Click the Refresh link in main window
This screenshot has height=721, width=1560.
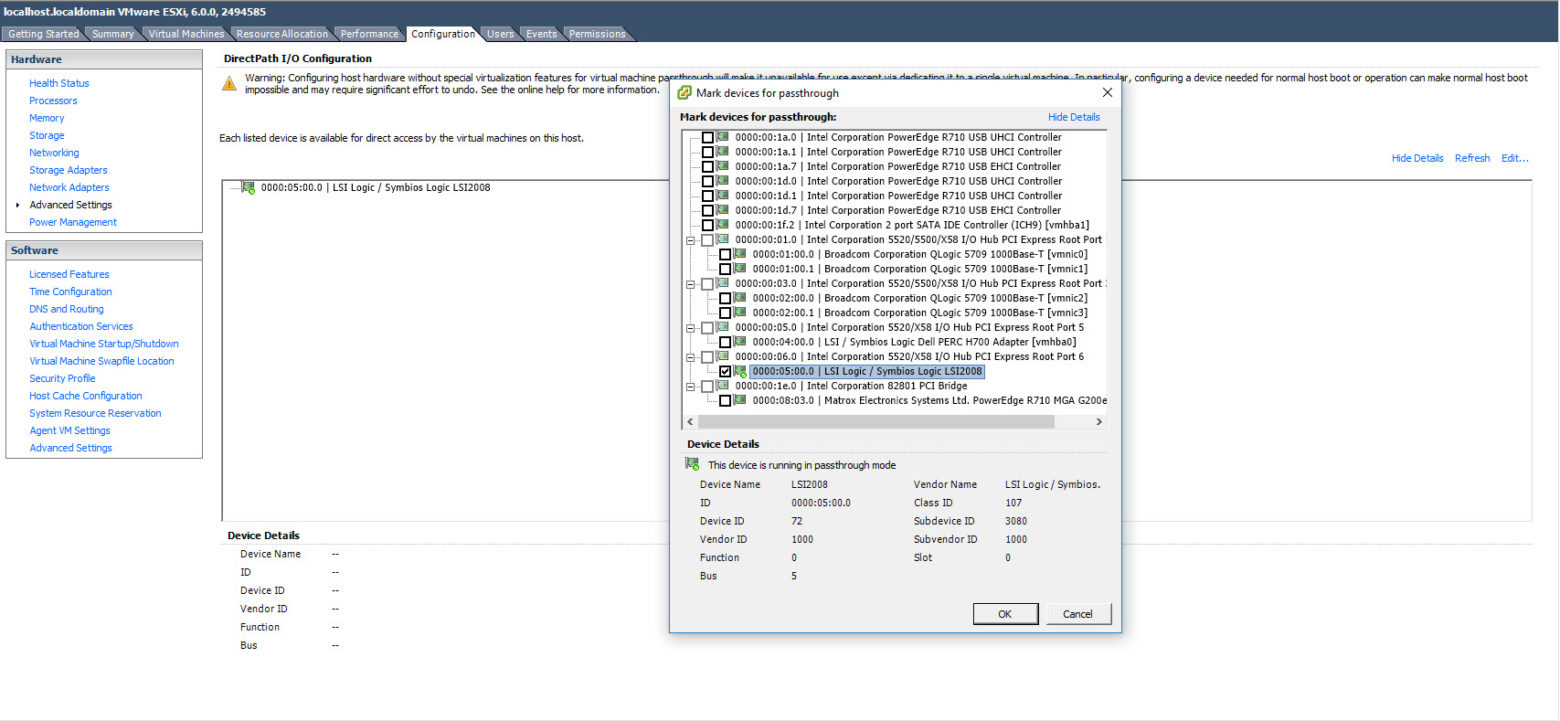(x=1472, y=158)
